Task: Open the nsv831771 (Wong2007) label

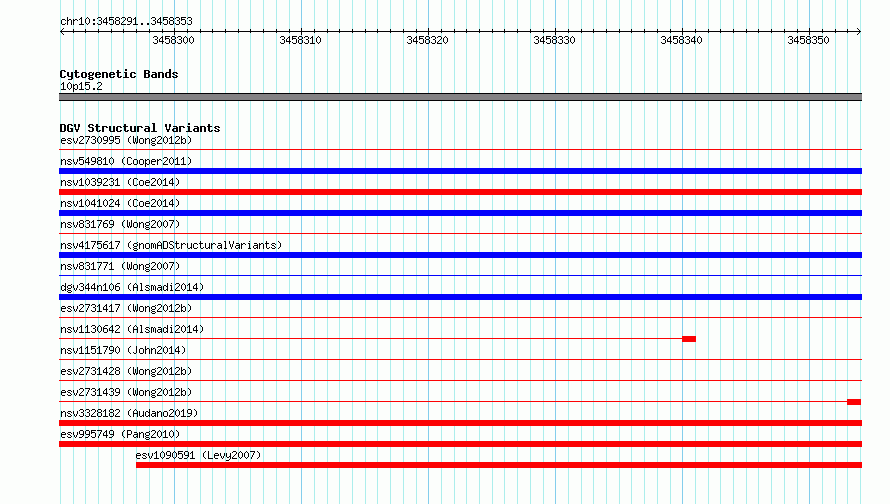Action: pyautogui.click(x=120, y=266)
